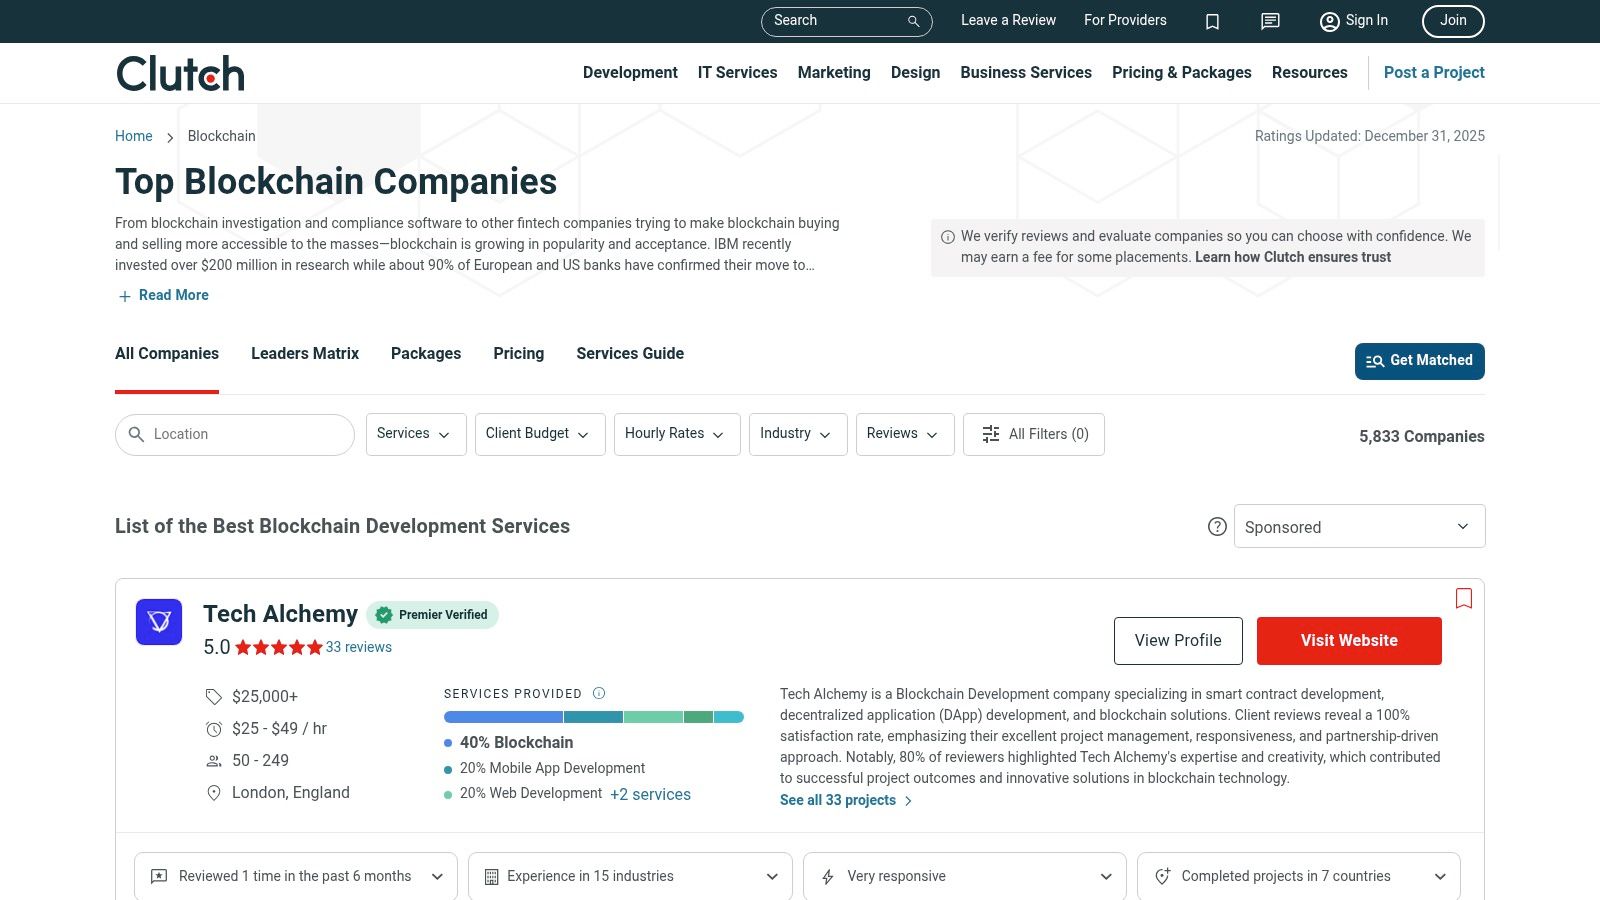Viewport: 1600px width, 900px height.
Task: Click See all 33 projects link
Action: click(846, 800)
